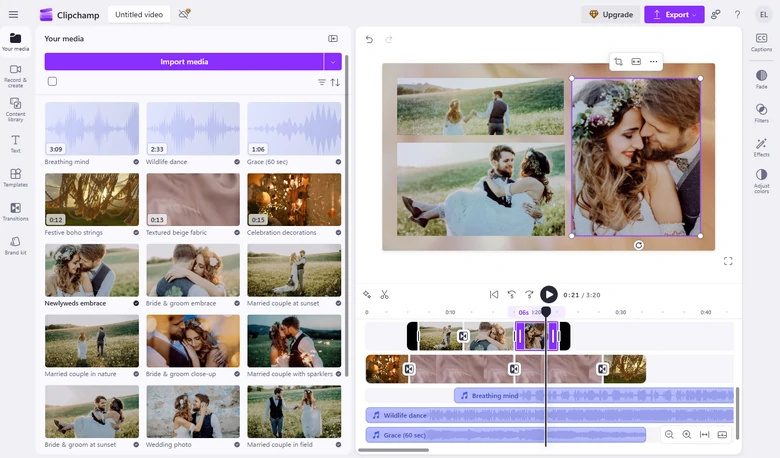Select the Textured beige fabric thumbnail
780x458 pixels.
click(x=193, y=199)
